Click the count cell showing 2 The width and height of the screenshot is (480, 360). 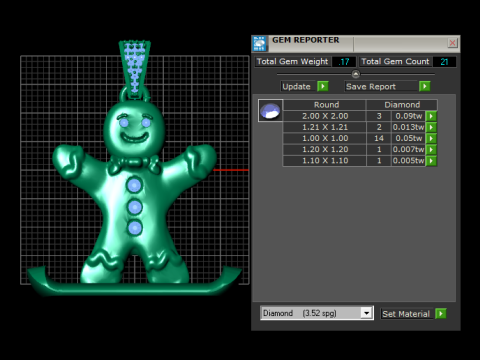pyautogui.click(x=379, y=127)
